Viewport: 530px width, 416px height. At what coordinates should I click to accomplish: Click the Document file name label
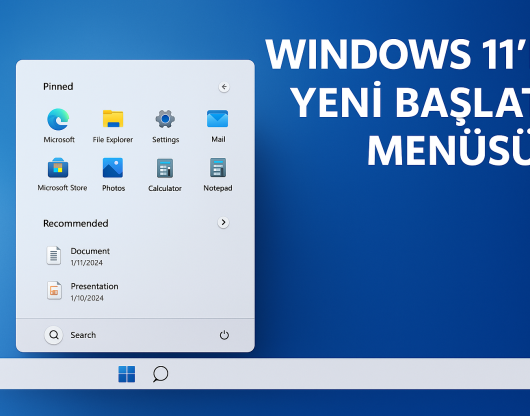90,251
